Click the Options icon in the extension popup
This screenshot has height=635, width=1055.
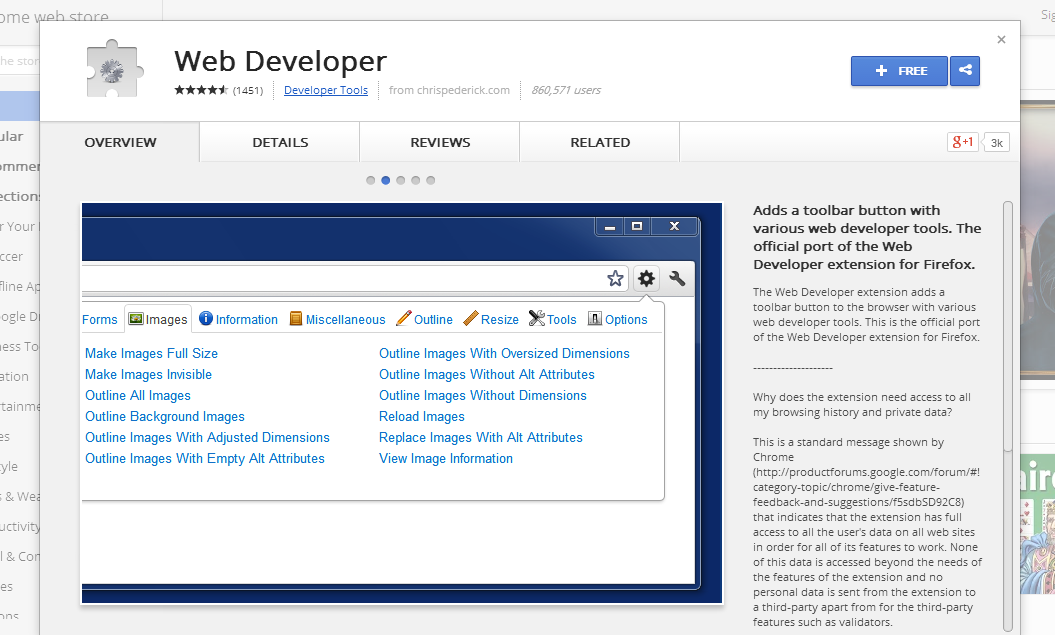(597, 319)
